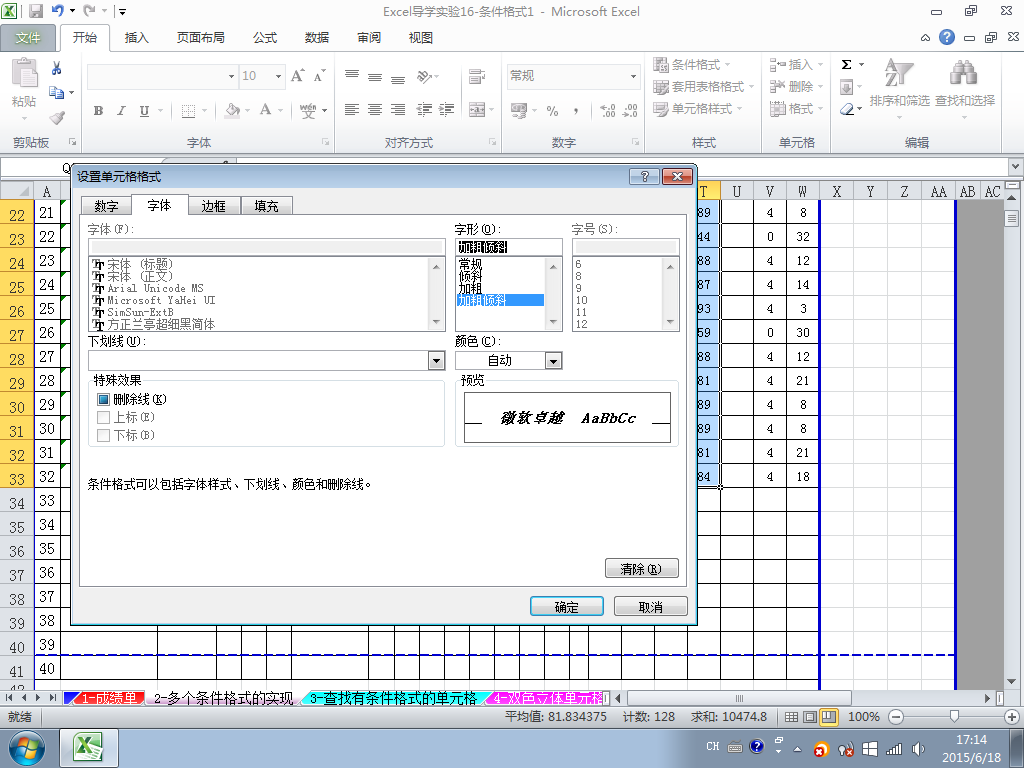The image size is (1024, 768).
Task: Click the AutoSum sigma icon
Action: [846, 65]
